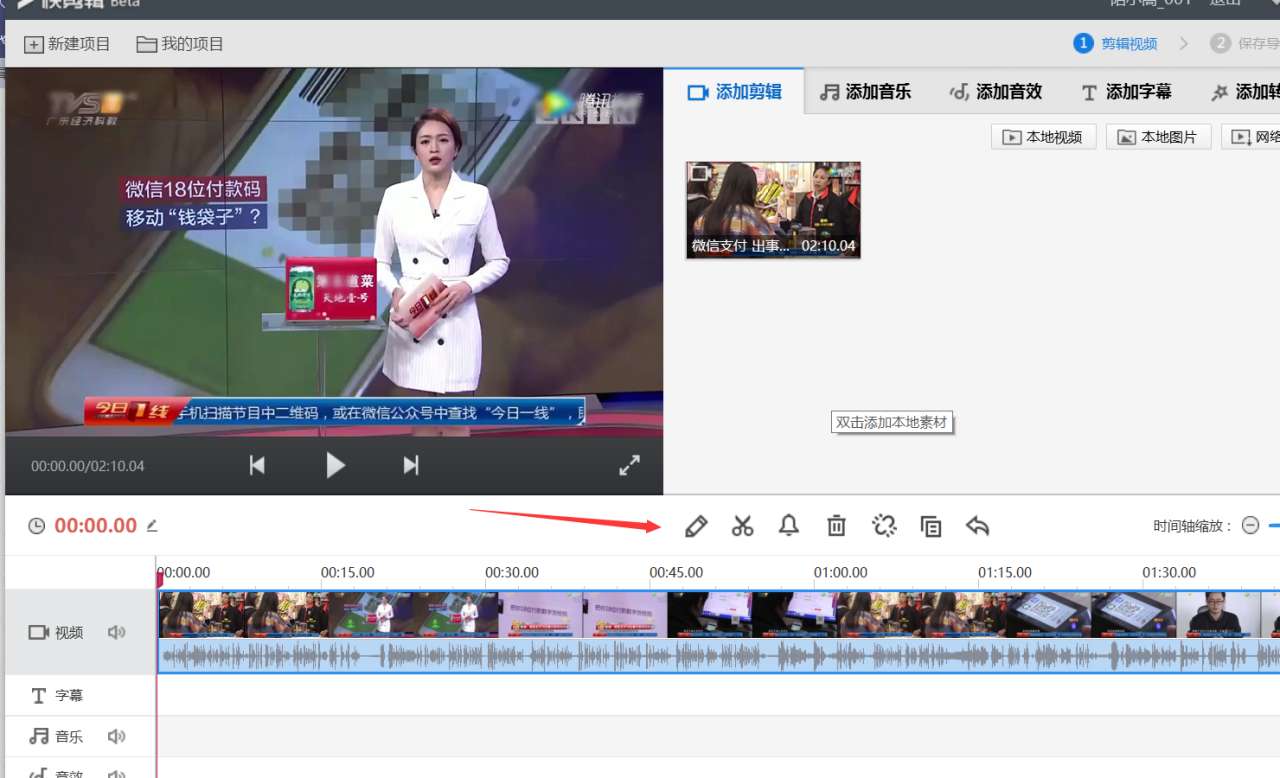Image resolution: width=1280 pixels, height=778 pixels.
Task: Switch to 添加音乐 tab
Action: 866,92
